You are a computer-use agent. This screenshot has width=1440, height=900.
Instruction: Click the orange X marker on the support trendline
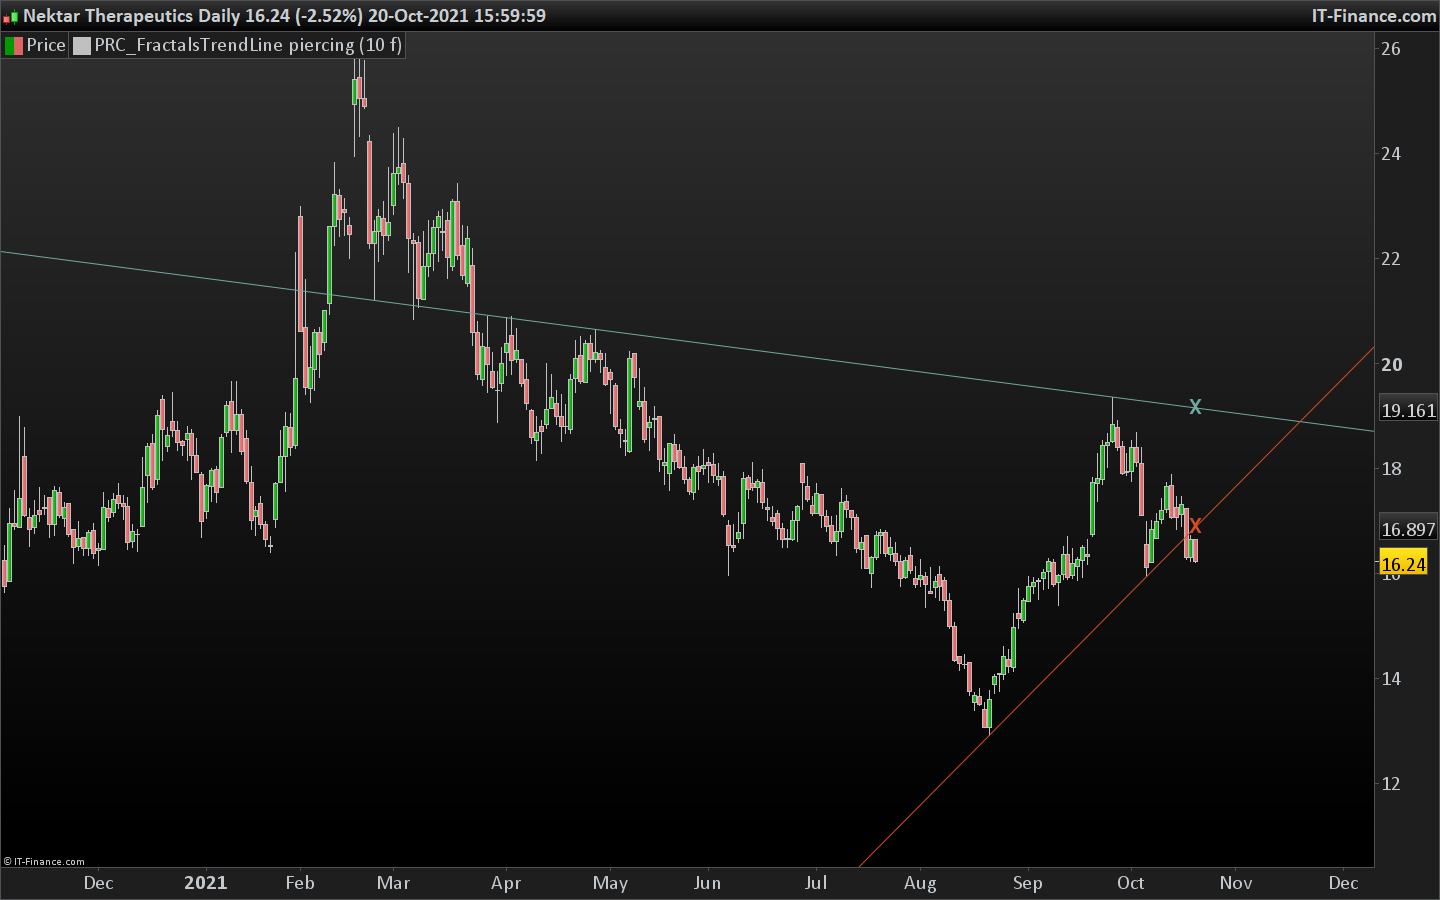1195,526
